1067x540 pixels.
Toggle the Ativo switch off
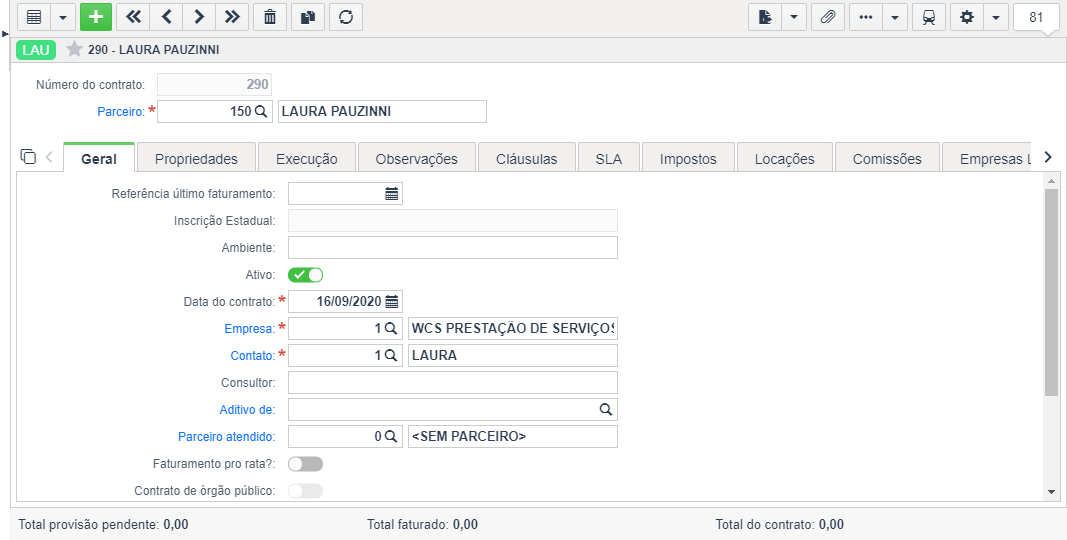point(306,275)
